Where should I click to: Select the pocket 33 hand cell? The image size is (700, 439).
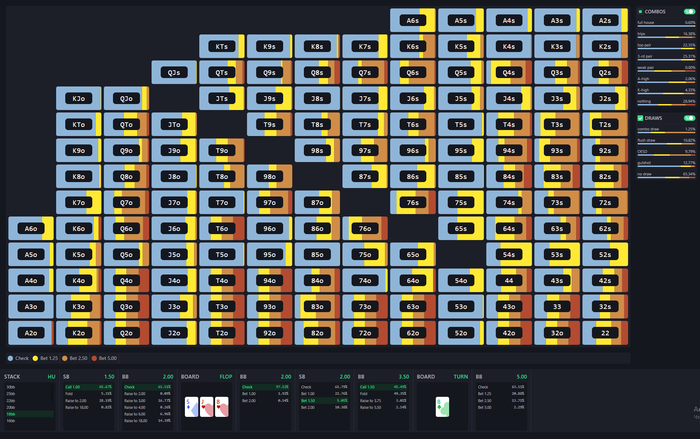(557, 306)
